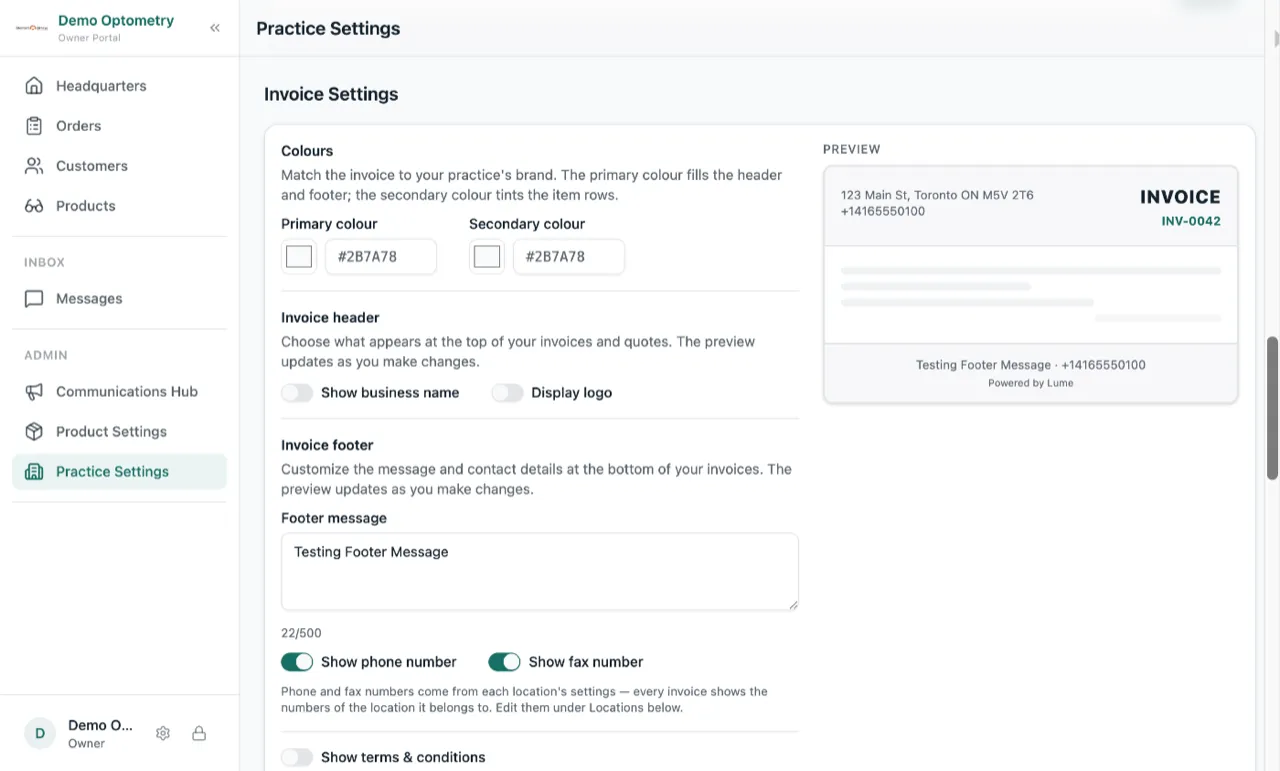Click the 22/500 character counter
This screenshot has width=1280, height=771.
pos(301,633)
